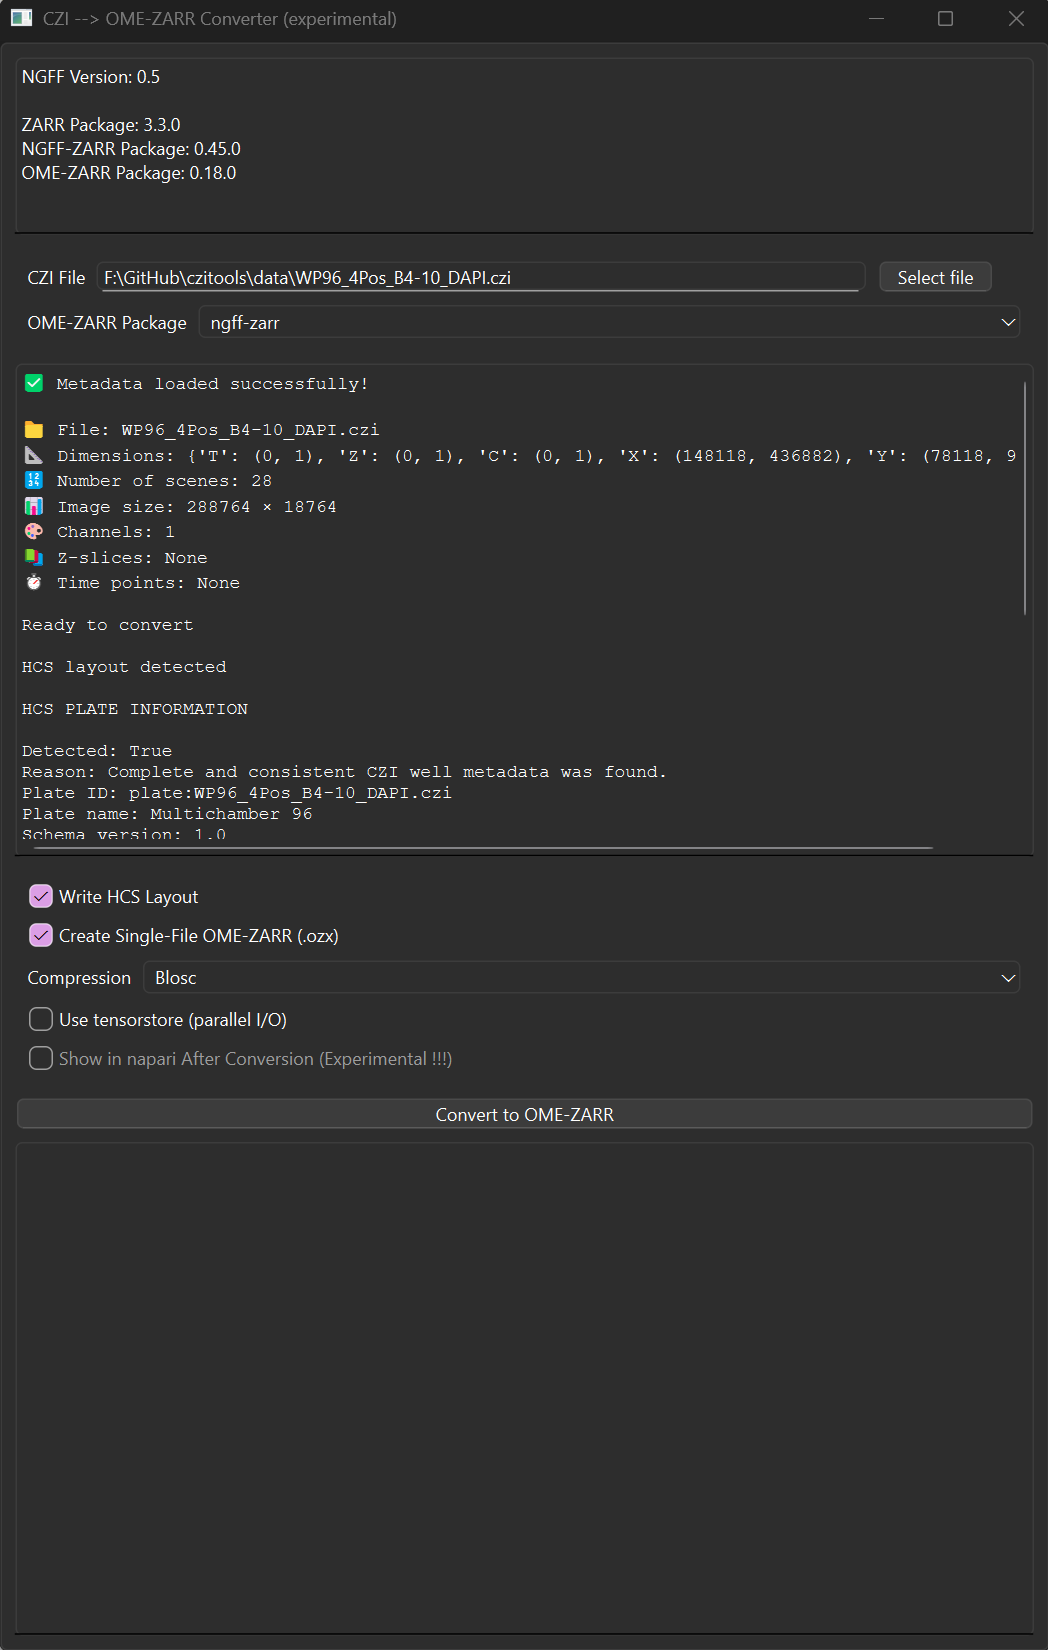Click 'HCS layout detected' text

point(124,667)
